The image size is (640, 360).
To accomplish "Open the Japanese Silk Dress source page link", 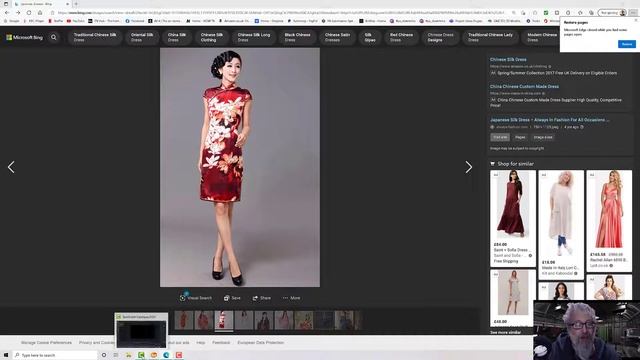I will click(549, 120).
